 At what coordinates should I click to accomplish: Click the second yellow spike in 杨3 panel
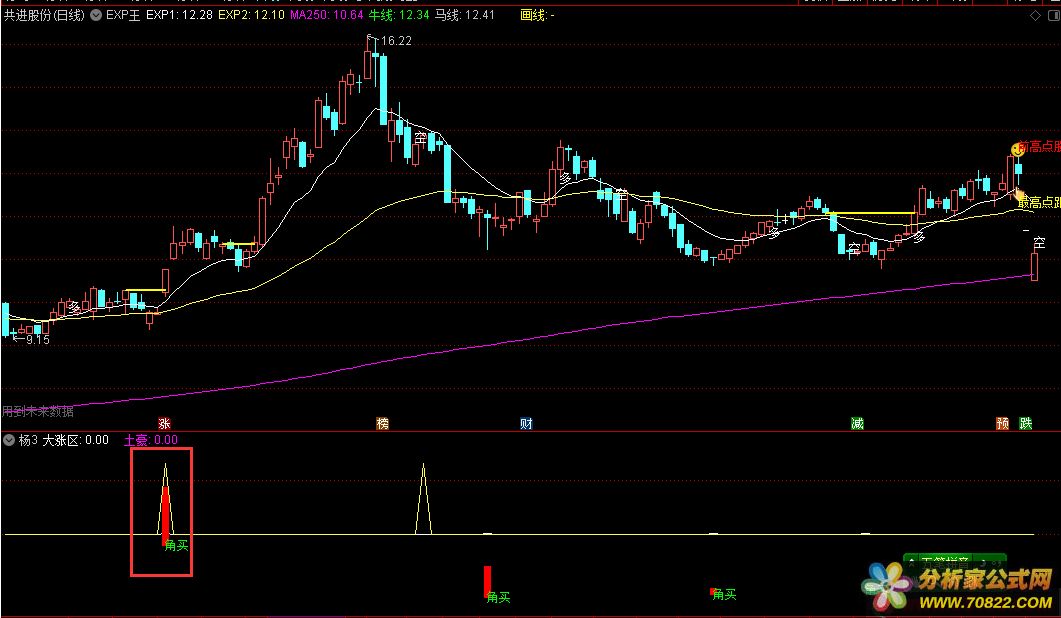pos(424,499)
